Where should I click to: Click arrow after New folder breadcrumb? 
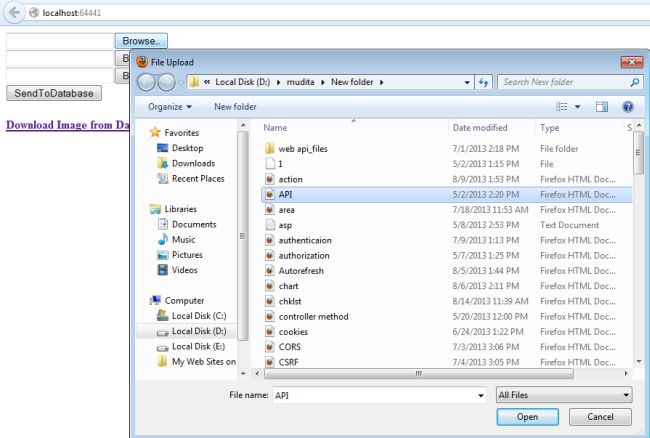point(381,82)
